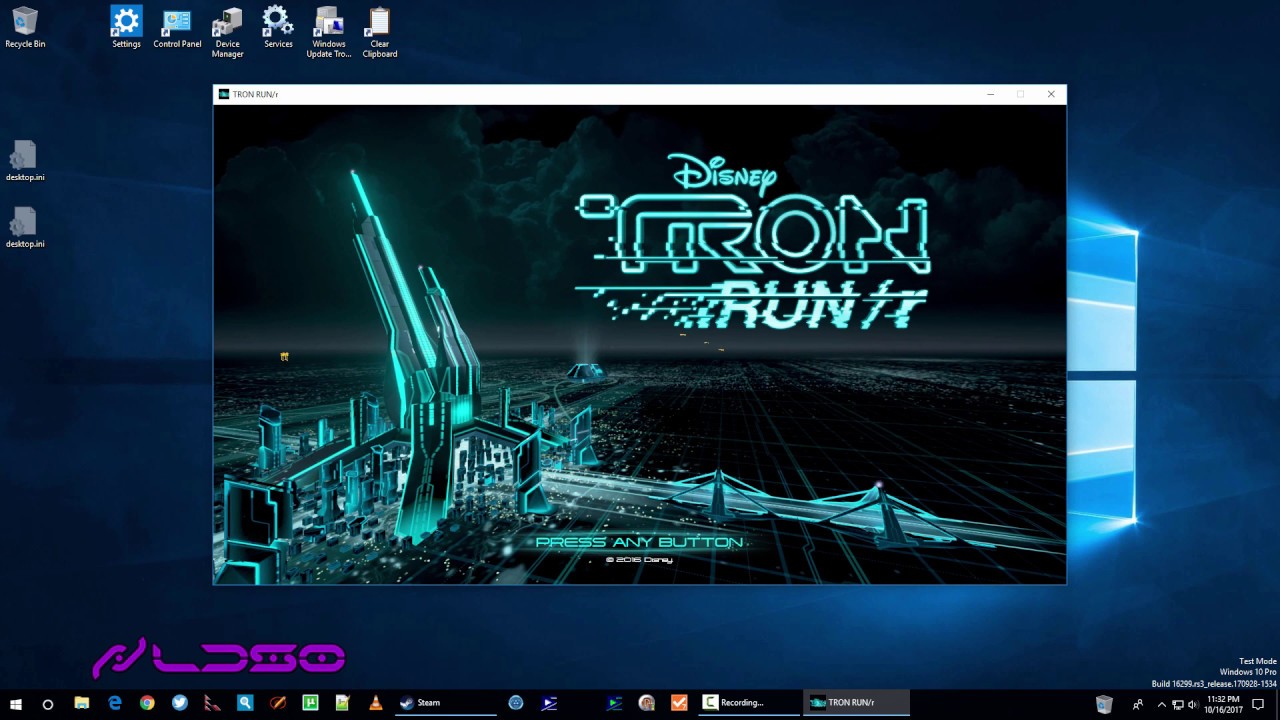The image size is (1280, 720).
Task: Minimize the TRON RUN/r window
Action: click(x=990, y=94)
